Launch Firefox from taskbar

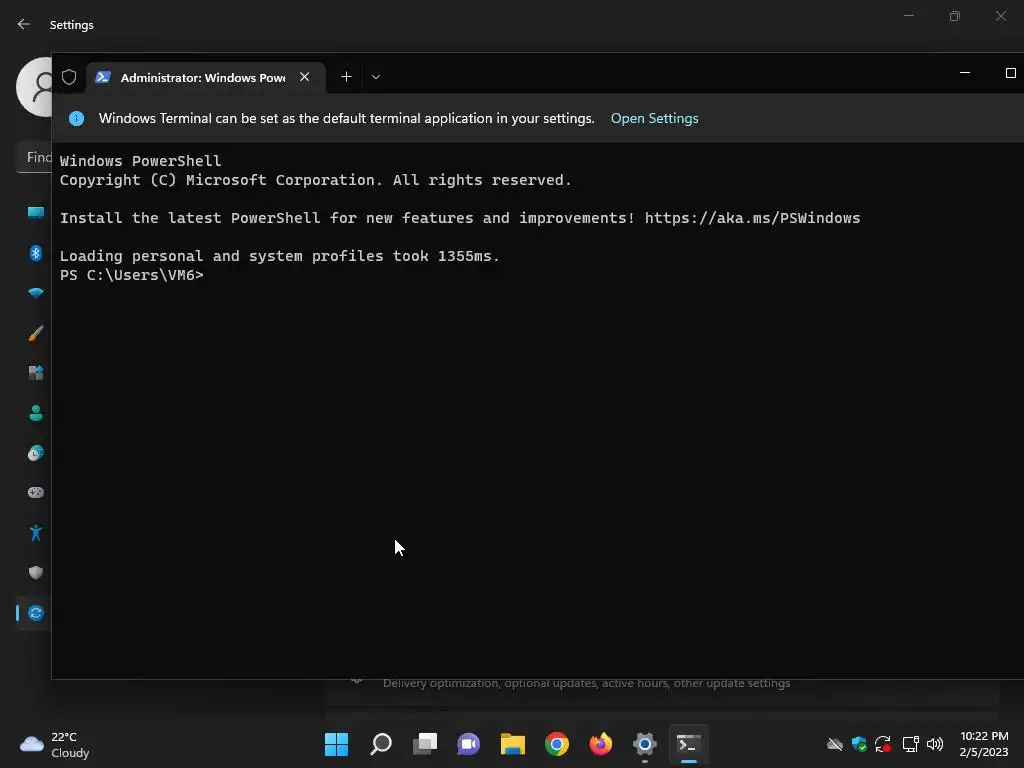(x=601, y=744)
